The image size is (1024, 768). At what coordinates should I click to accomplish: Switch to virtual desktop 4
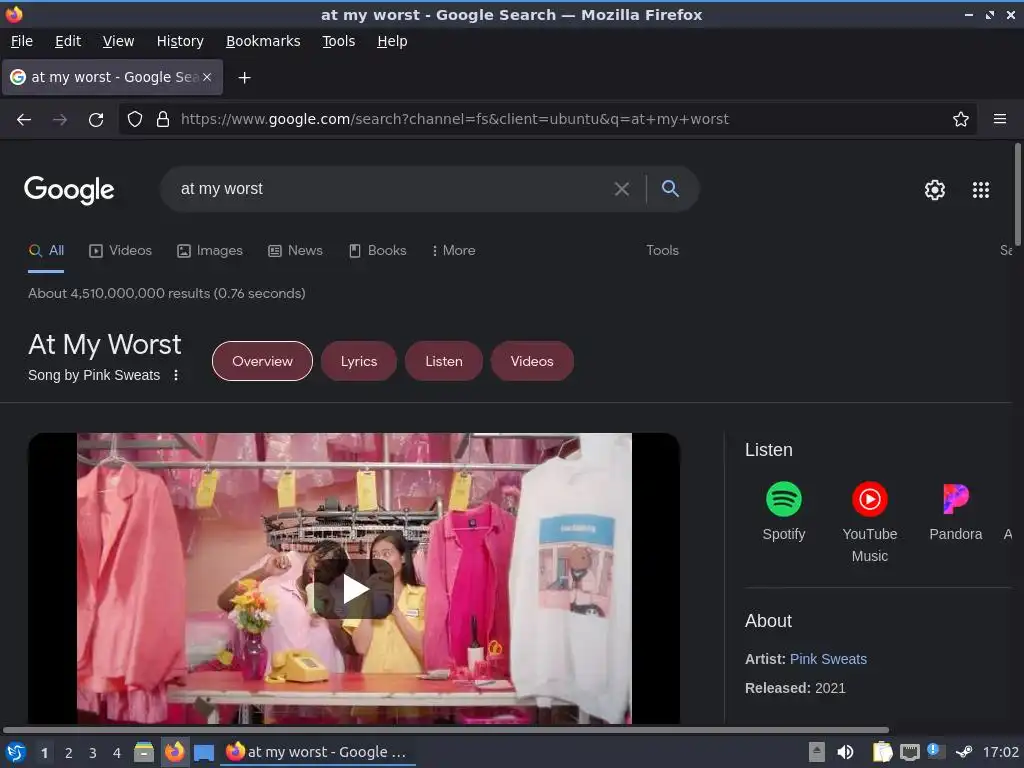(x=117, y=753)
